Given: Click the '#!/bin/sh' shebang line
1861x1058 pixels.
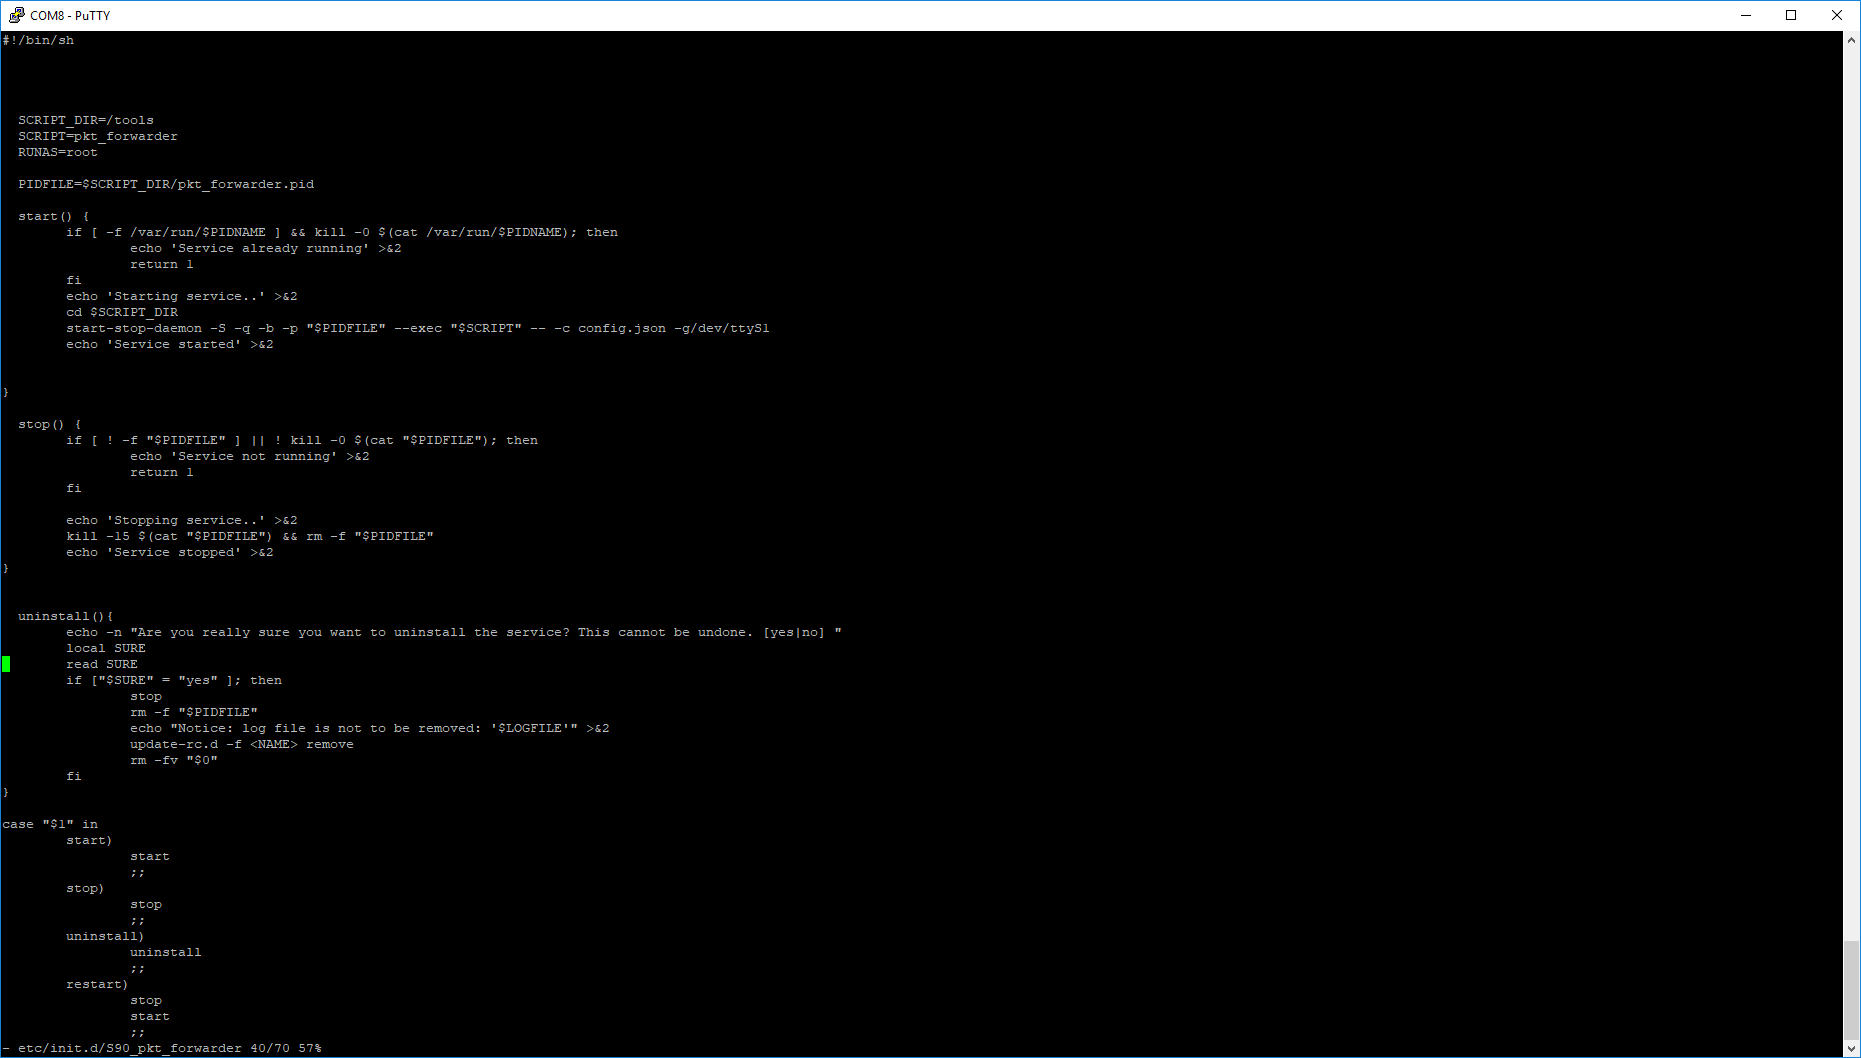Looking at the screenshot, I should point(38,40).
